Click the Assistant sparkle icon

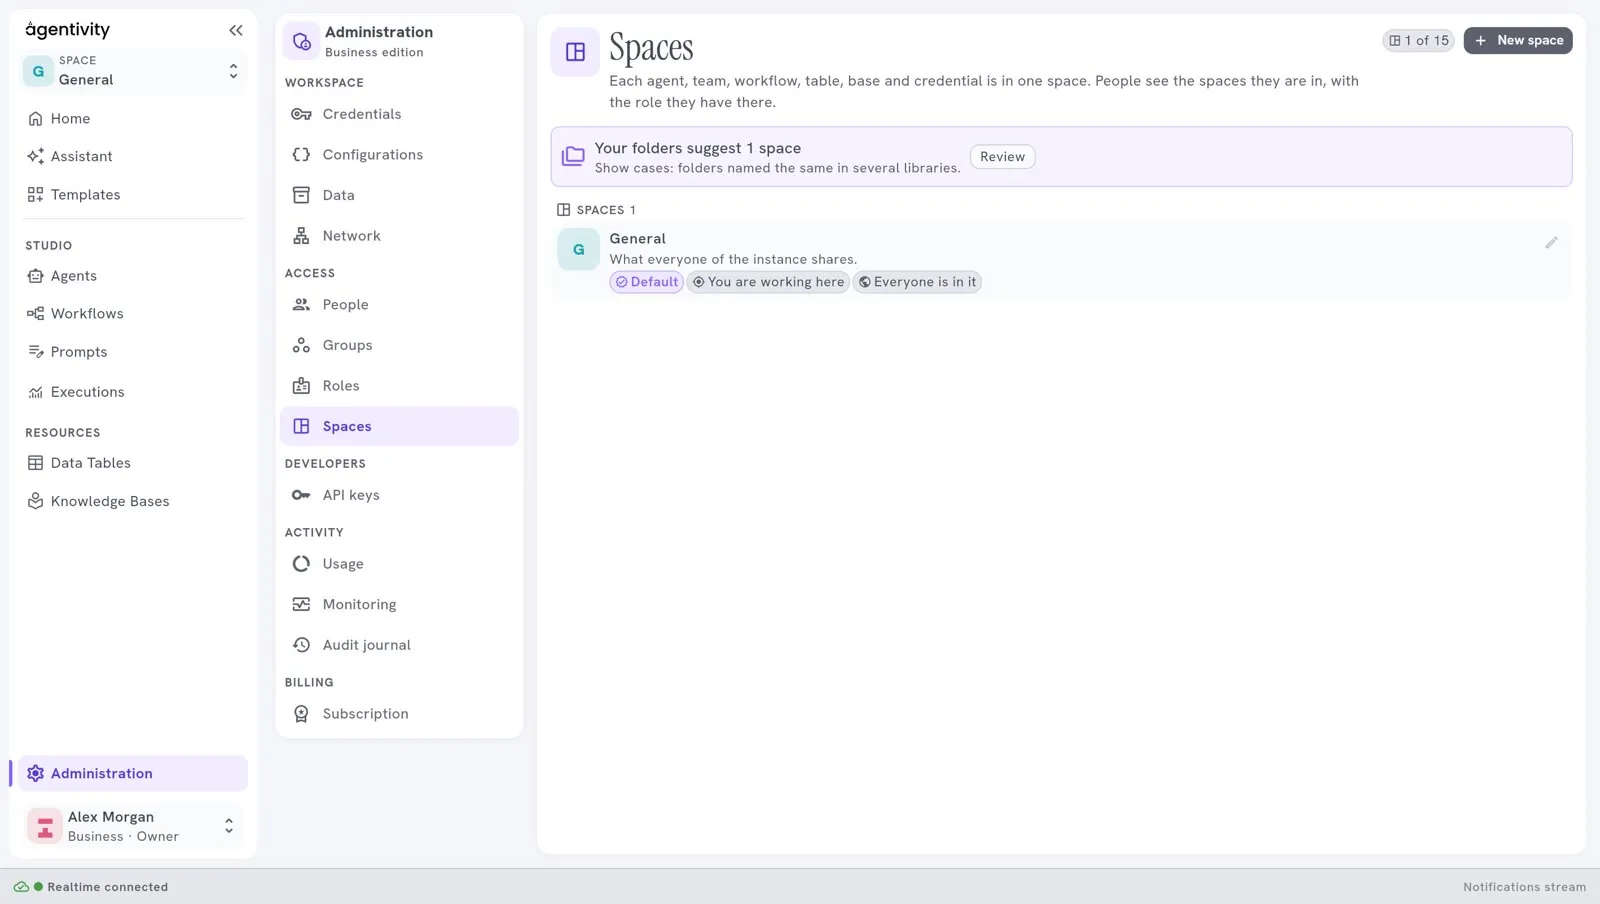(x=35, y=156)
